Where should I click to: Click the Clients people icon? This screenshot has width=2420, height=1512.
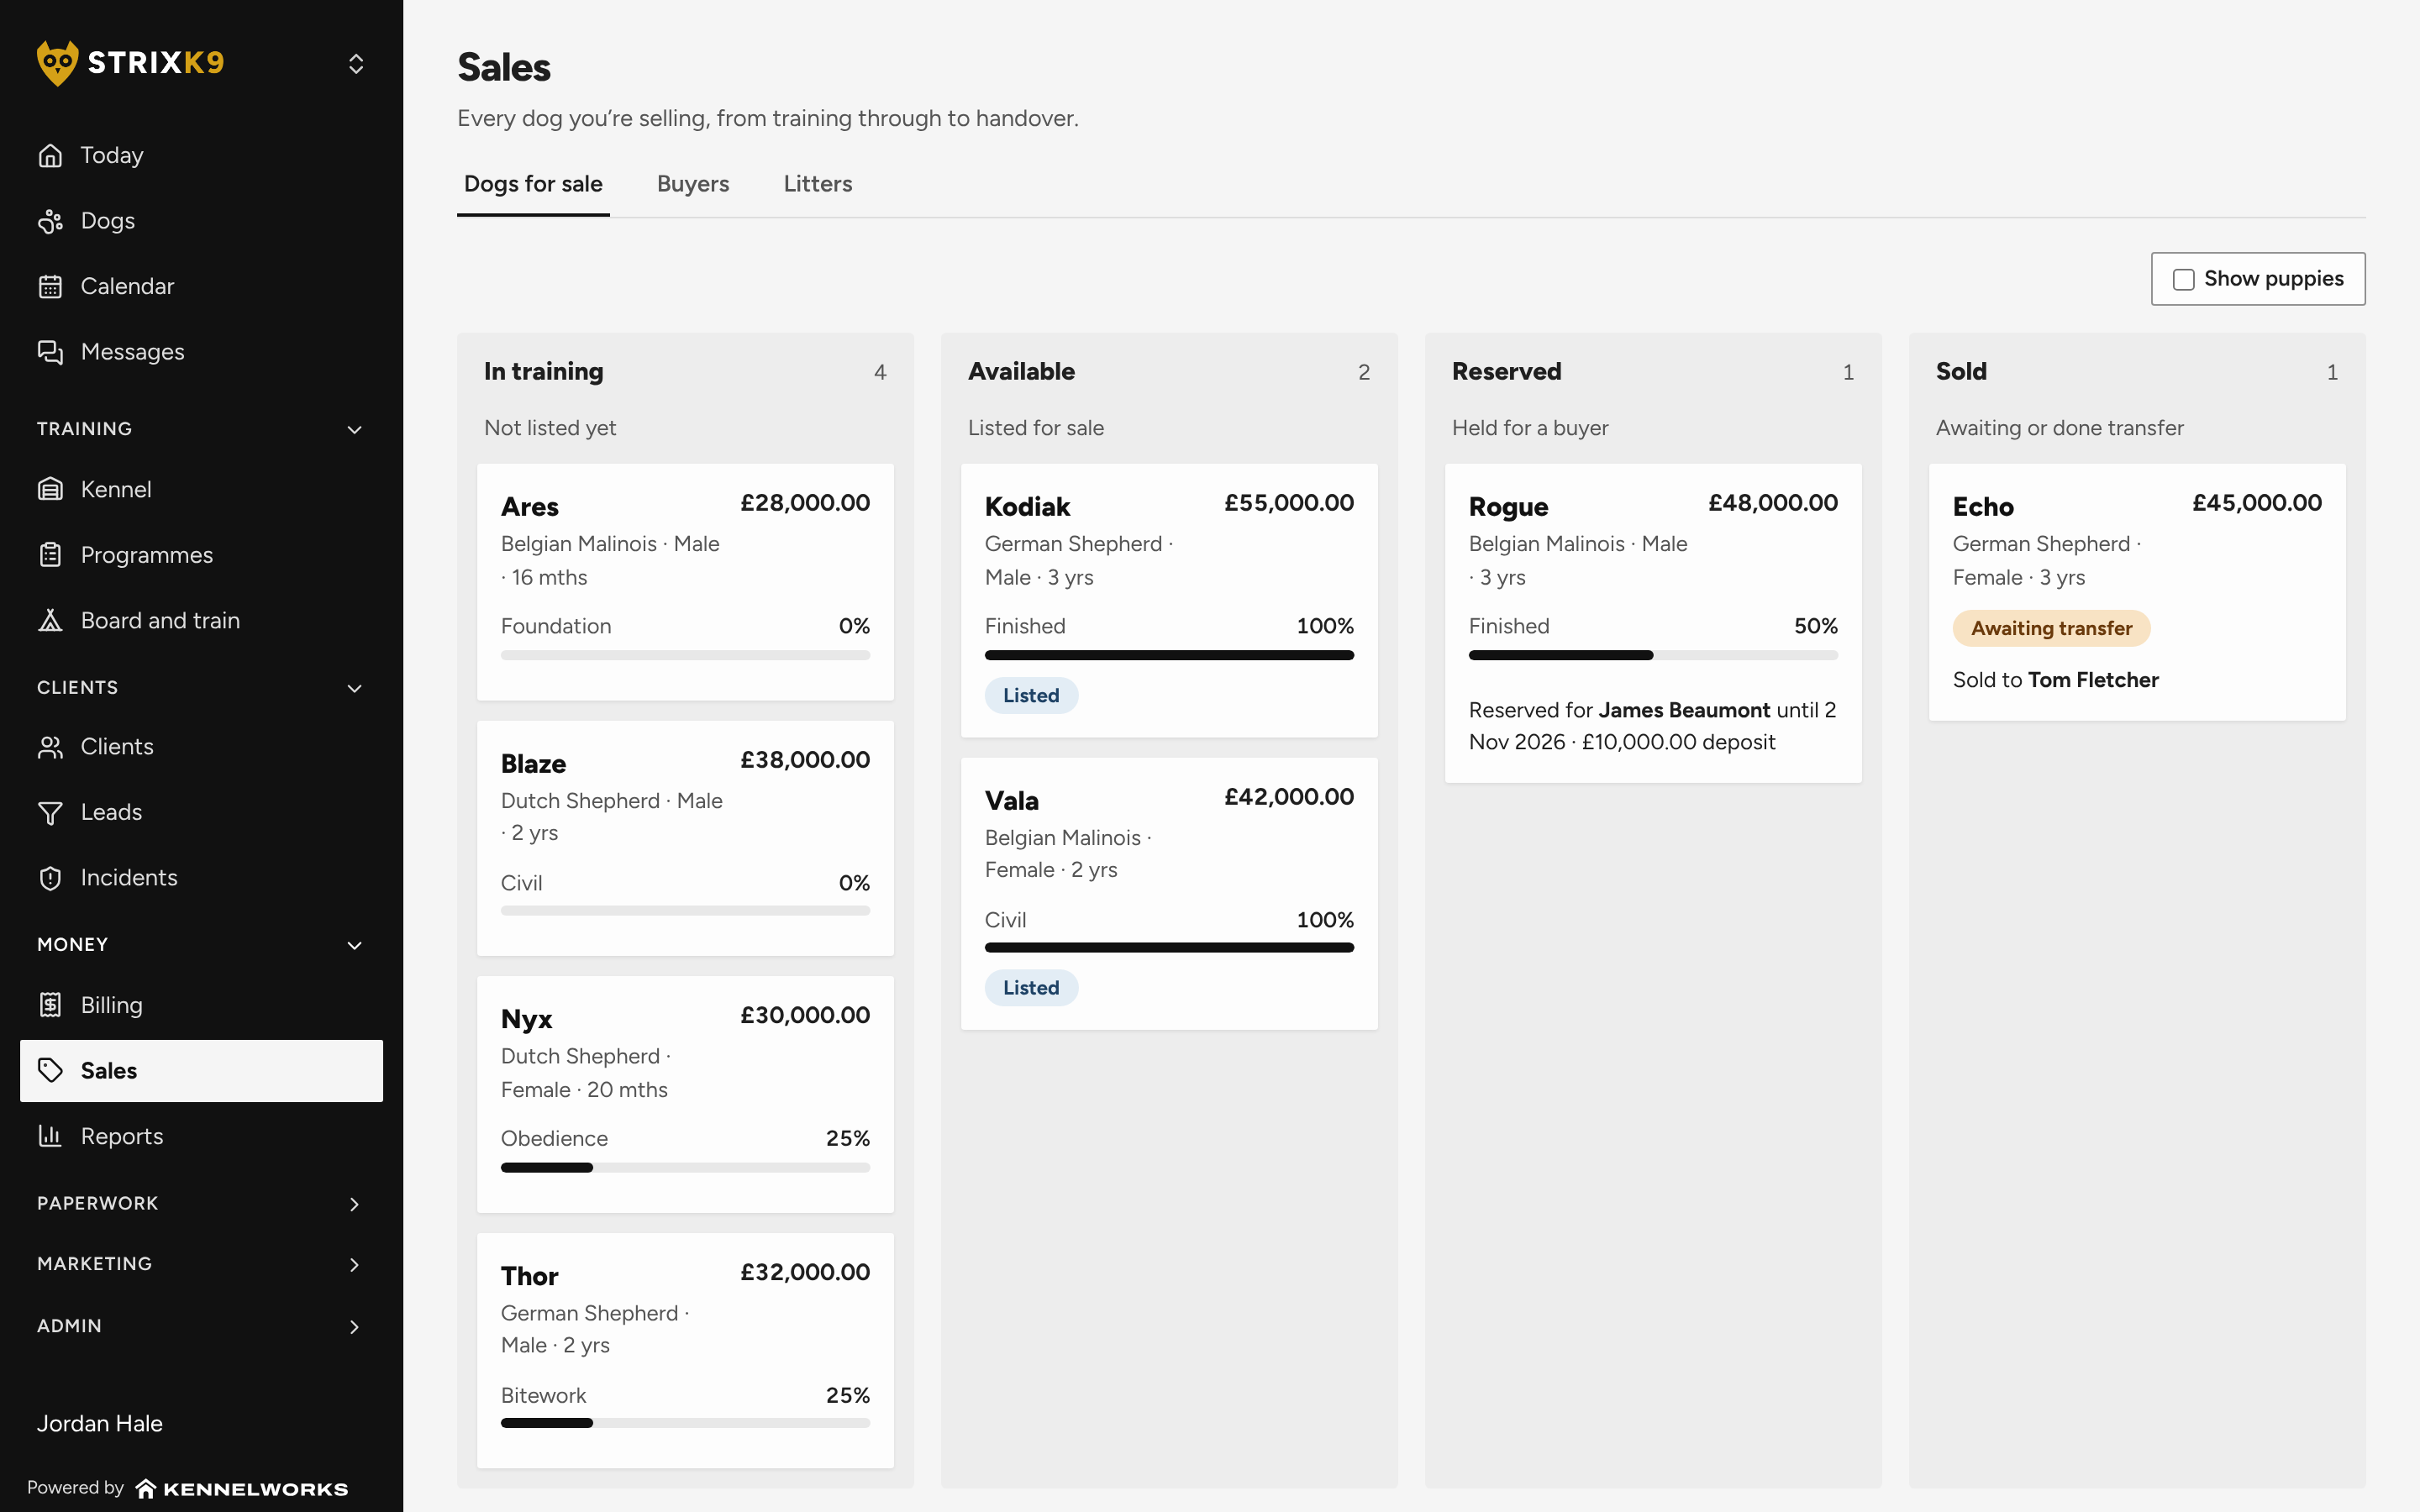pos(50,747)
